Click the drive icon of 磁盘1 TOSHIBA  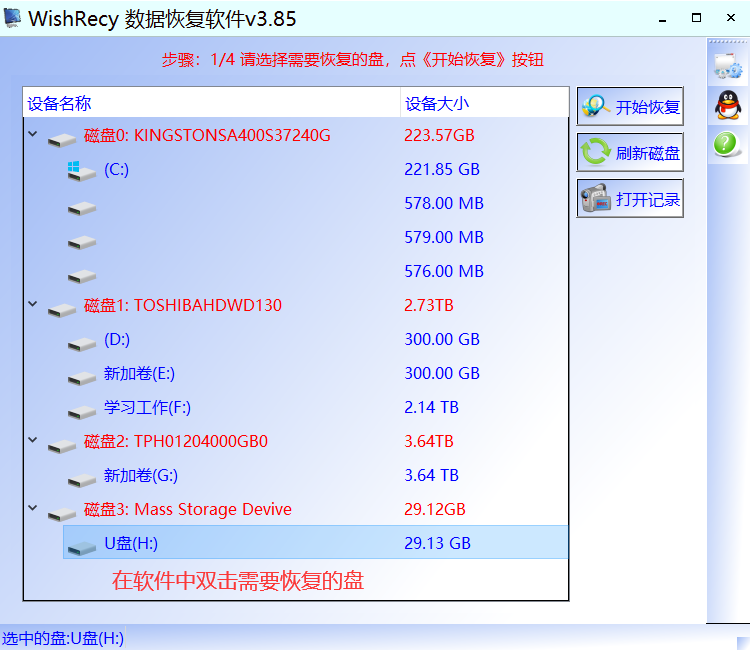[x=62, y=310]
